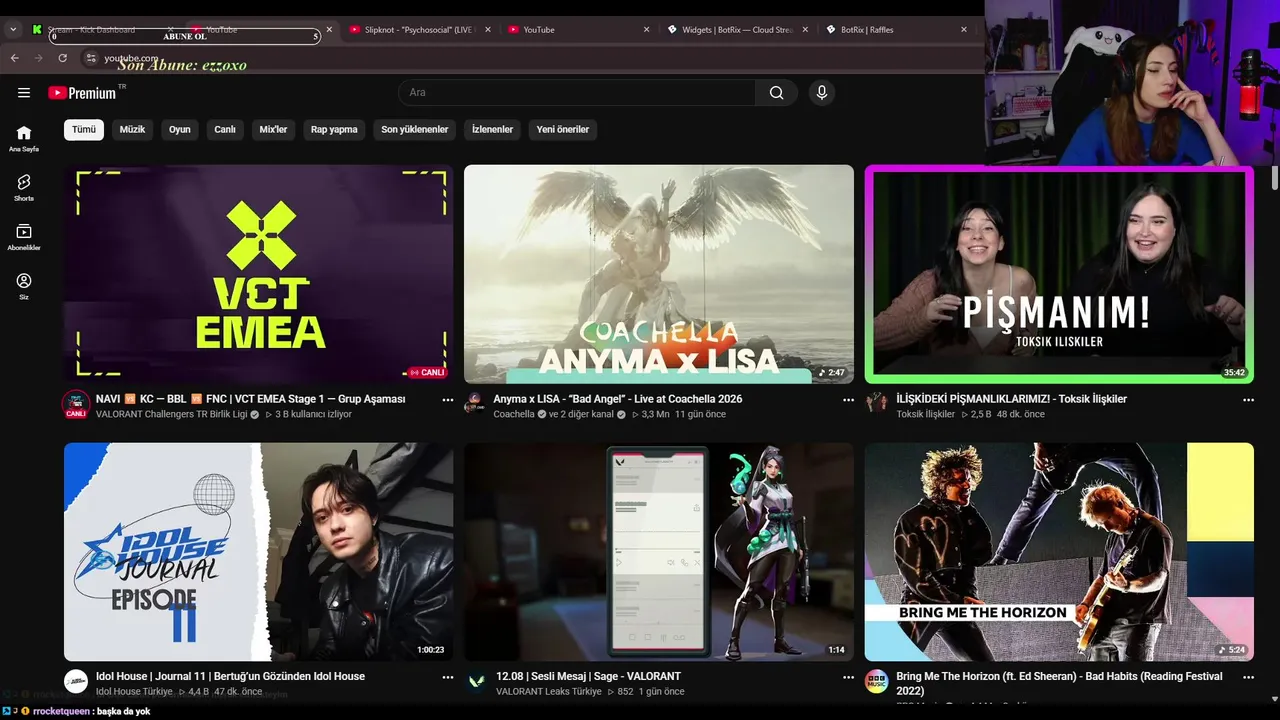Open Sage VALORANT phone thumbnail
This screenshot has height=720, width=1280.
pos(659,552)
